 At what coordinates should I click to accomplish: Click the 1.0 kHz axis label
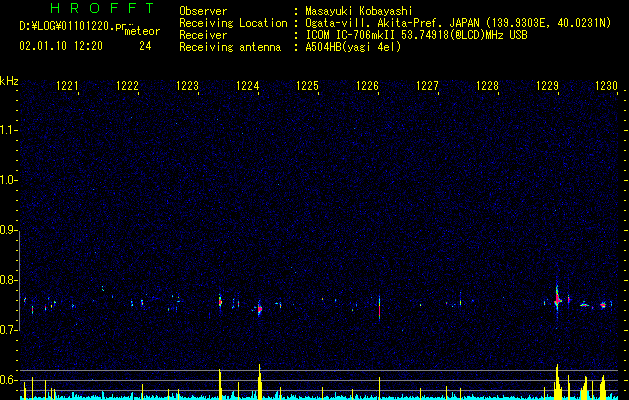9,180
